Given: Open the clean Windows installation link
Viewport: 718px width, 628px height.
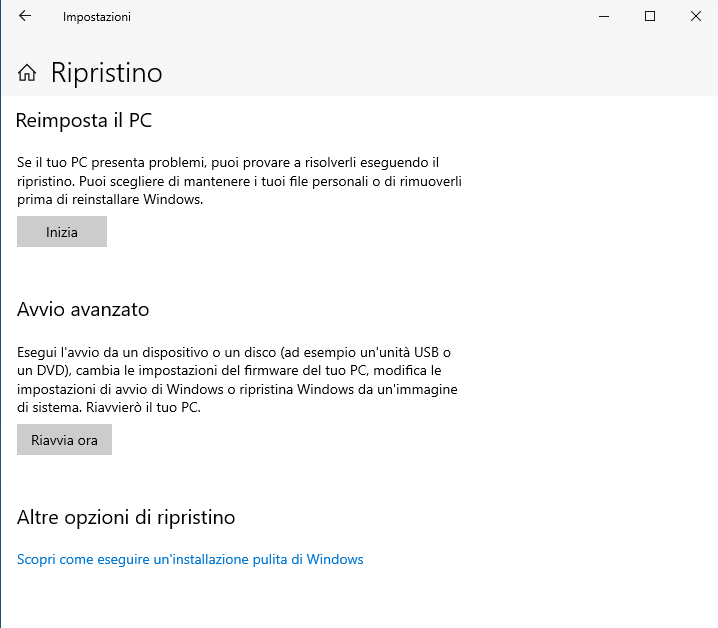Looking at the screenshot, I should (190, 559).
